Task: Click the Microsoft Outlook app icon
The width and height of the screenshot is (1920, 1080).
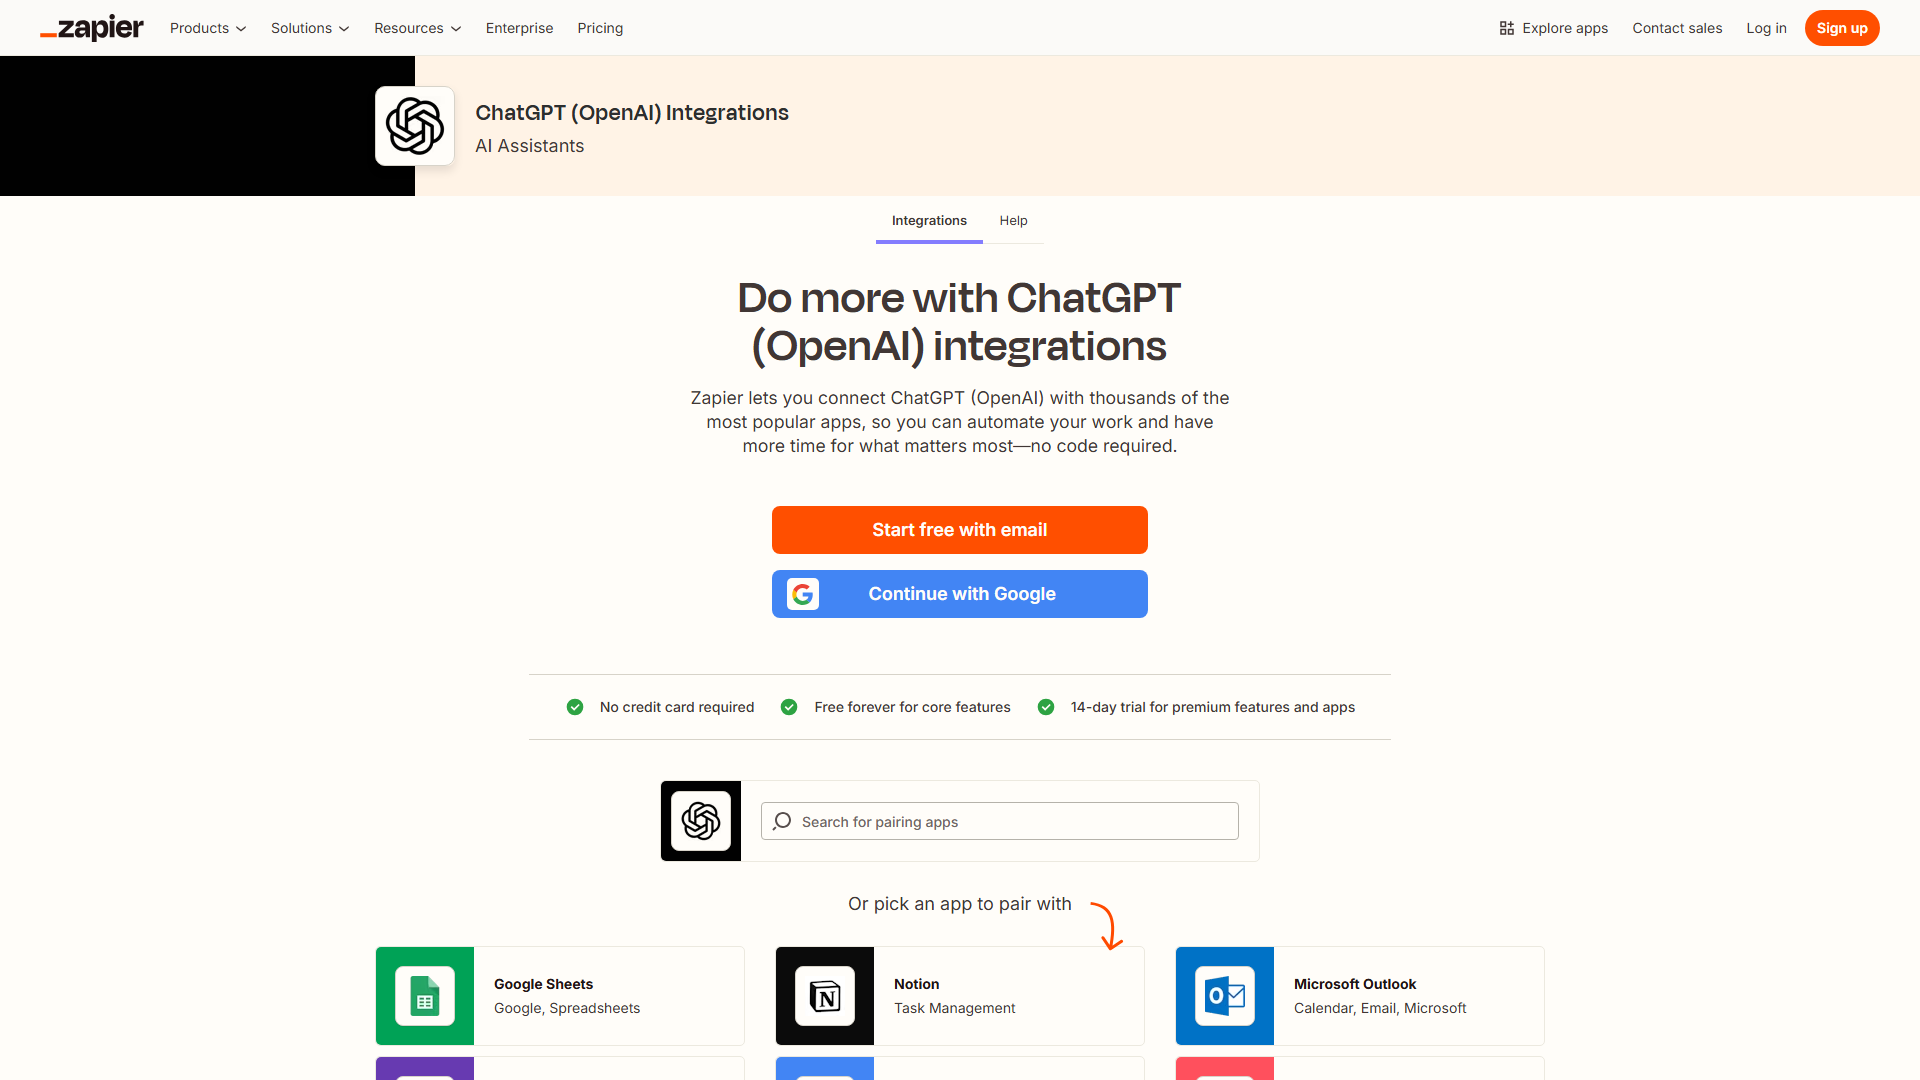Action: (x=1225, y=996)
